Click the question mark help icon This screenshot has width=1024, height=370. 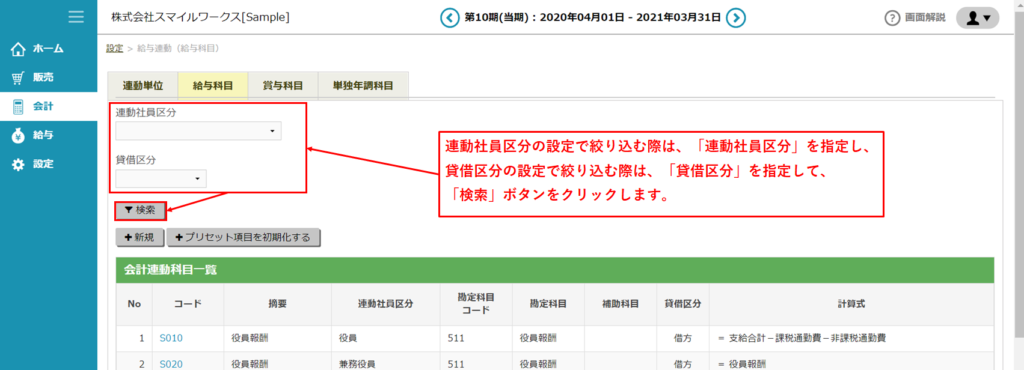[x=892, y=18]
